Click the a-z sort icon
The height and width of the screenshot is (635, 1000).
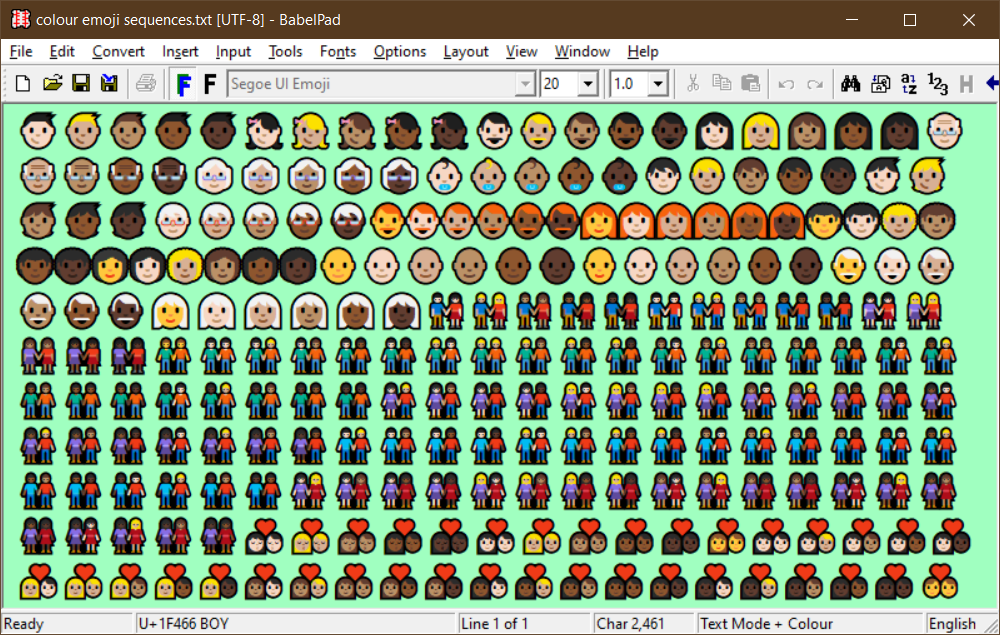click(909, 84)
